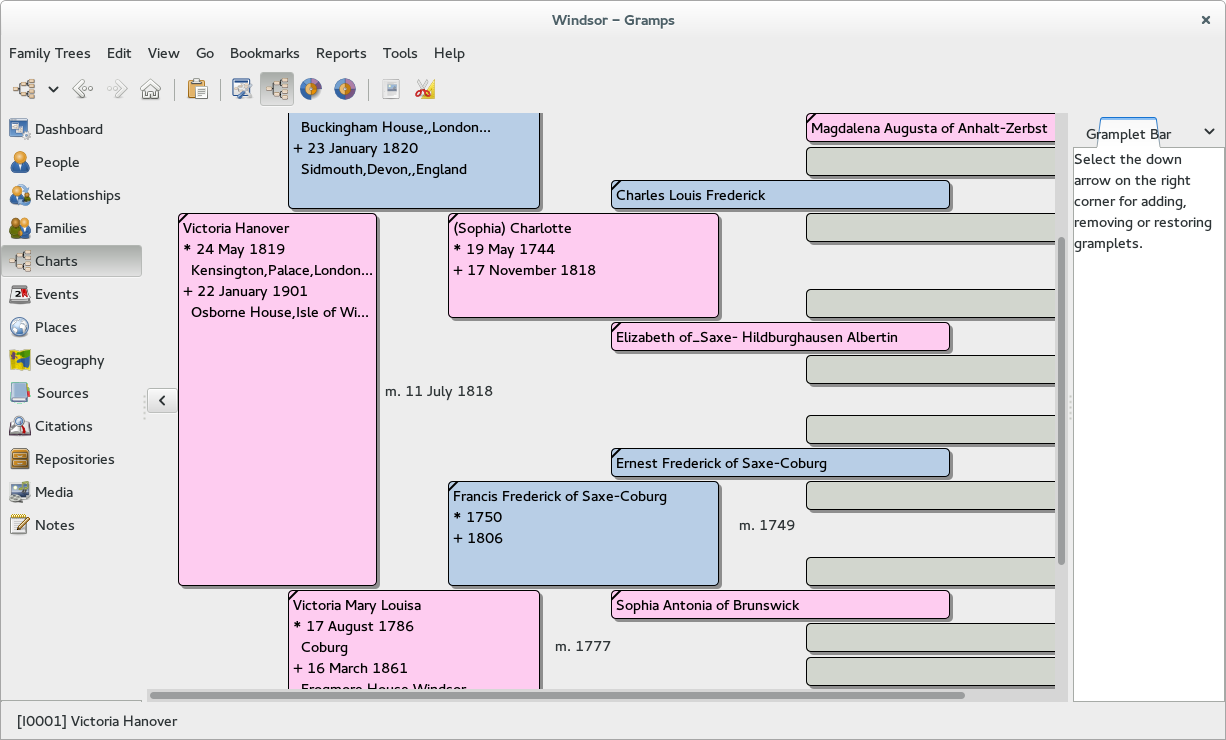
Task: Open the Bookmarks menu
Action: [x=264, y=53]
